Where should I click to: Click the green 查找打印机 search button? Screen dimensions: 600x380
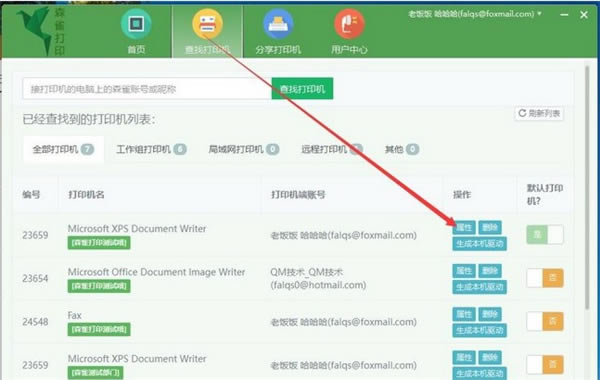pos(302,89)
